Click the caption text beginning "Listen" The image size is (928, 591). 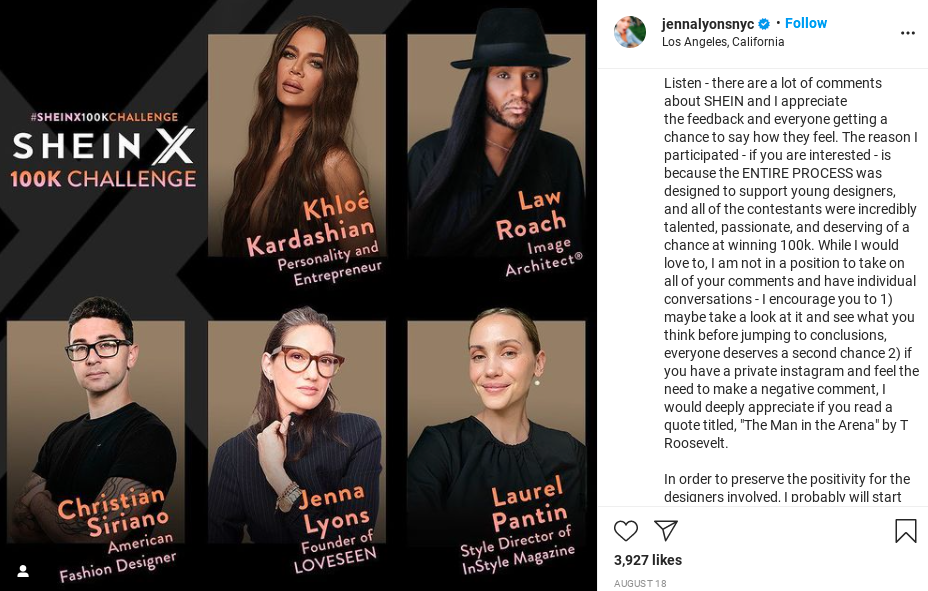click(791, 263)
